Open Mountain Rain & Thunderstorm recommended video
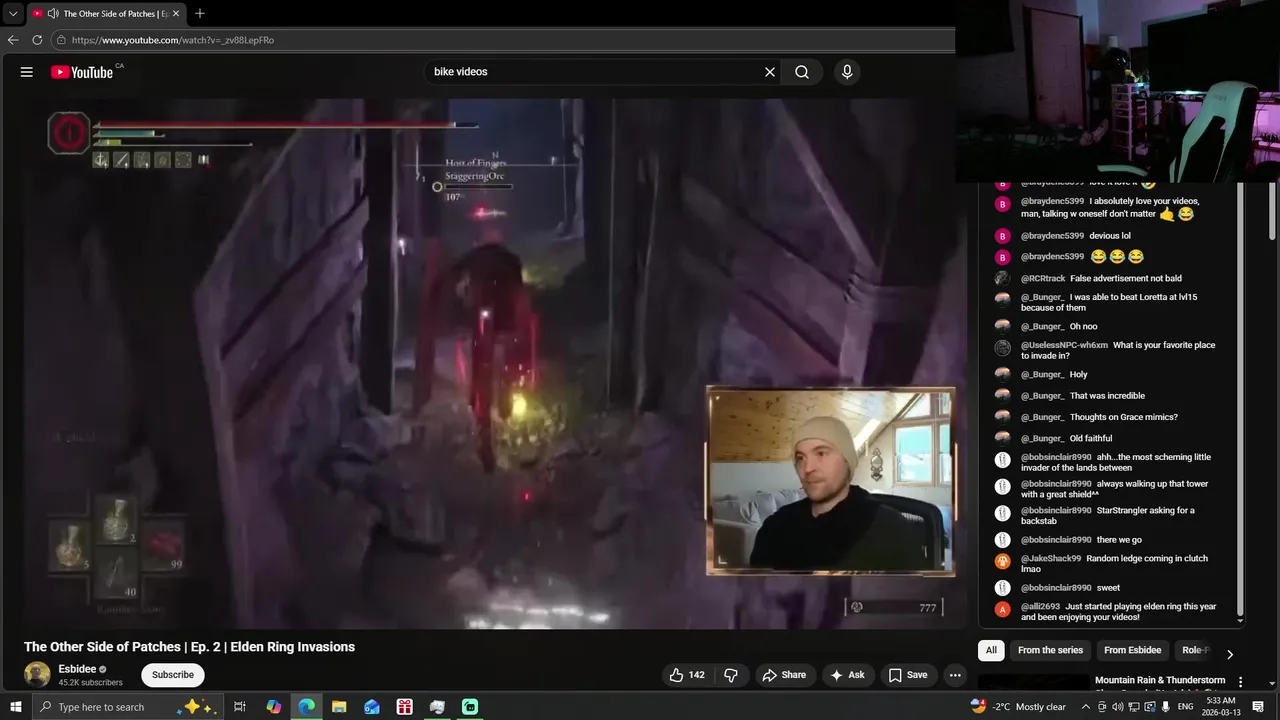The image size is (1280, 720). [x=1160, y=681]
